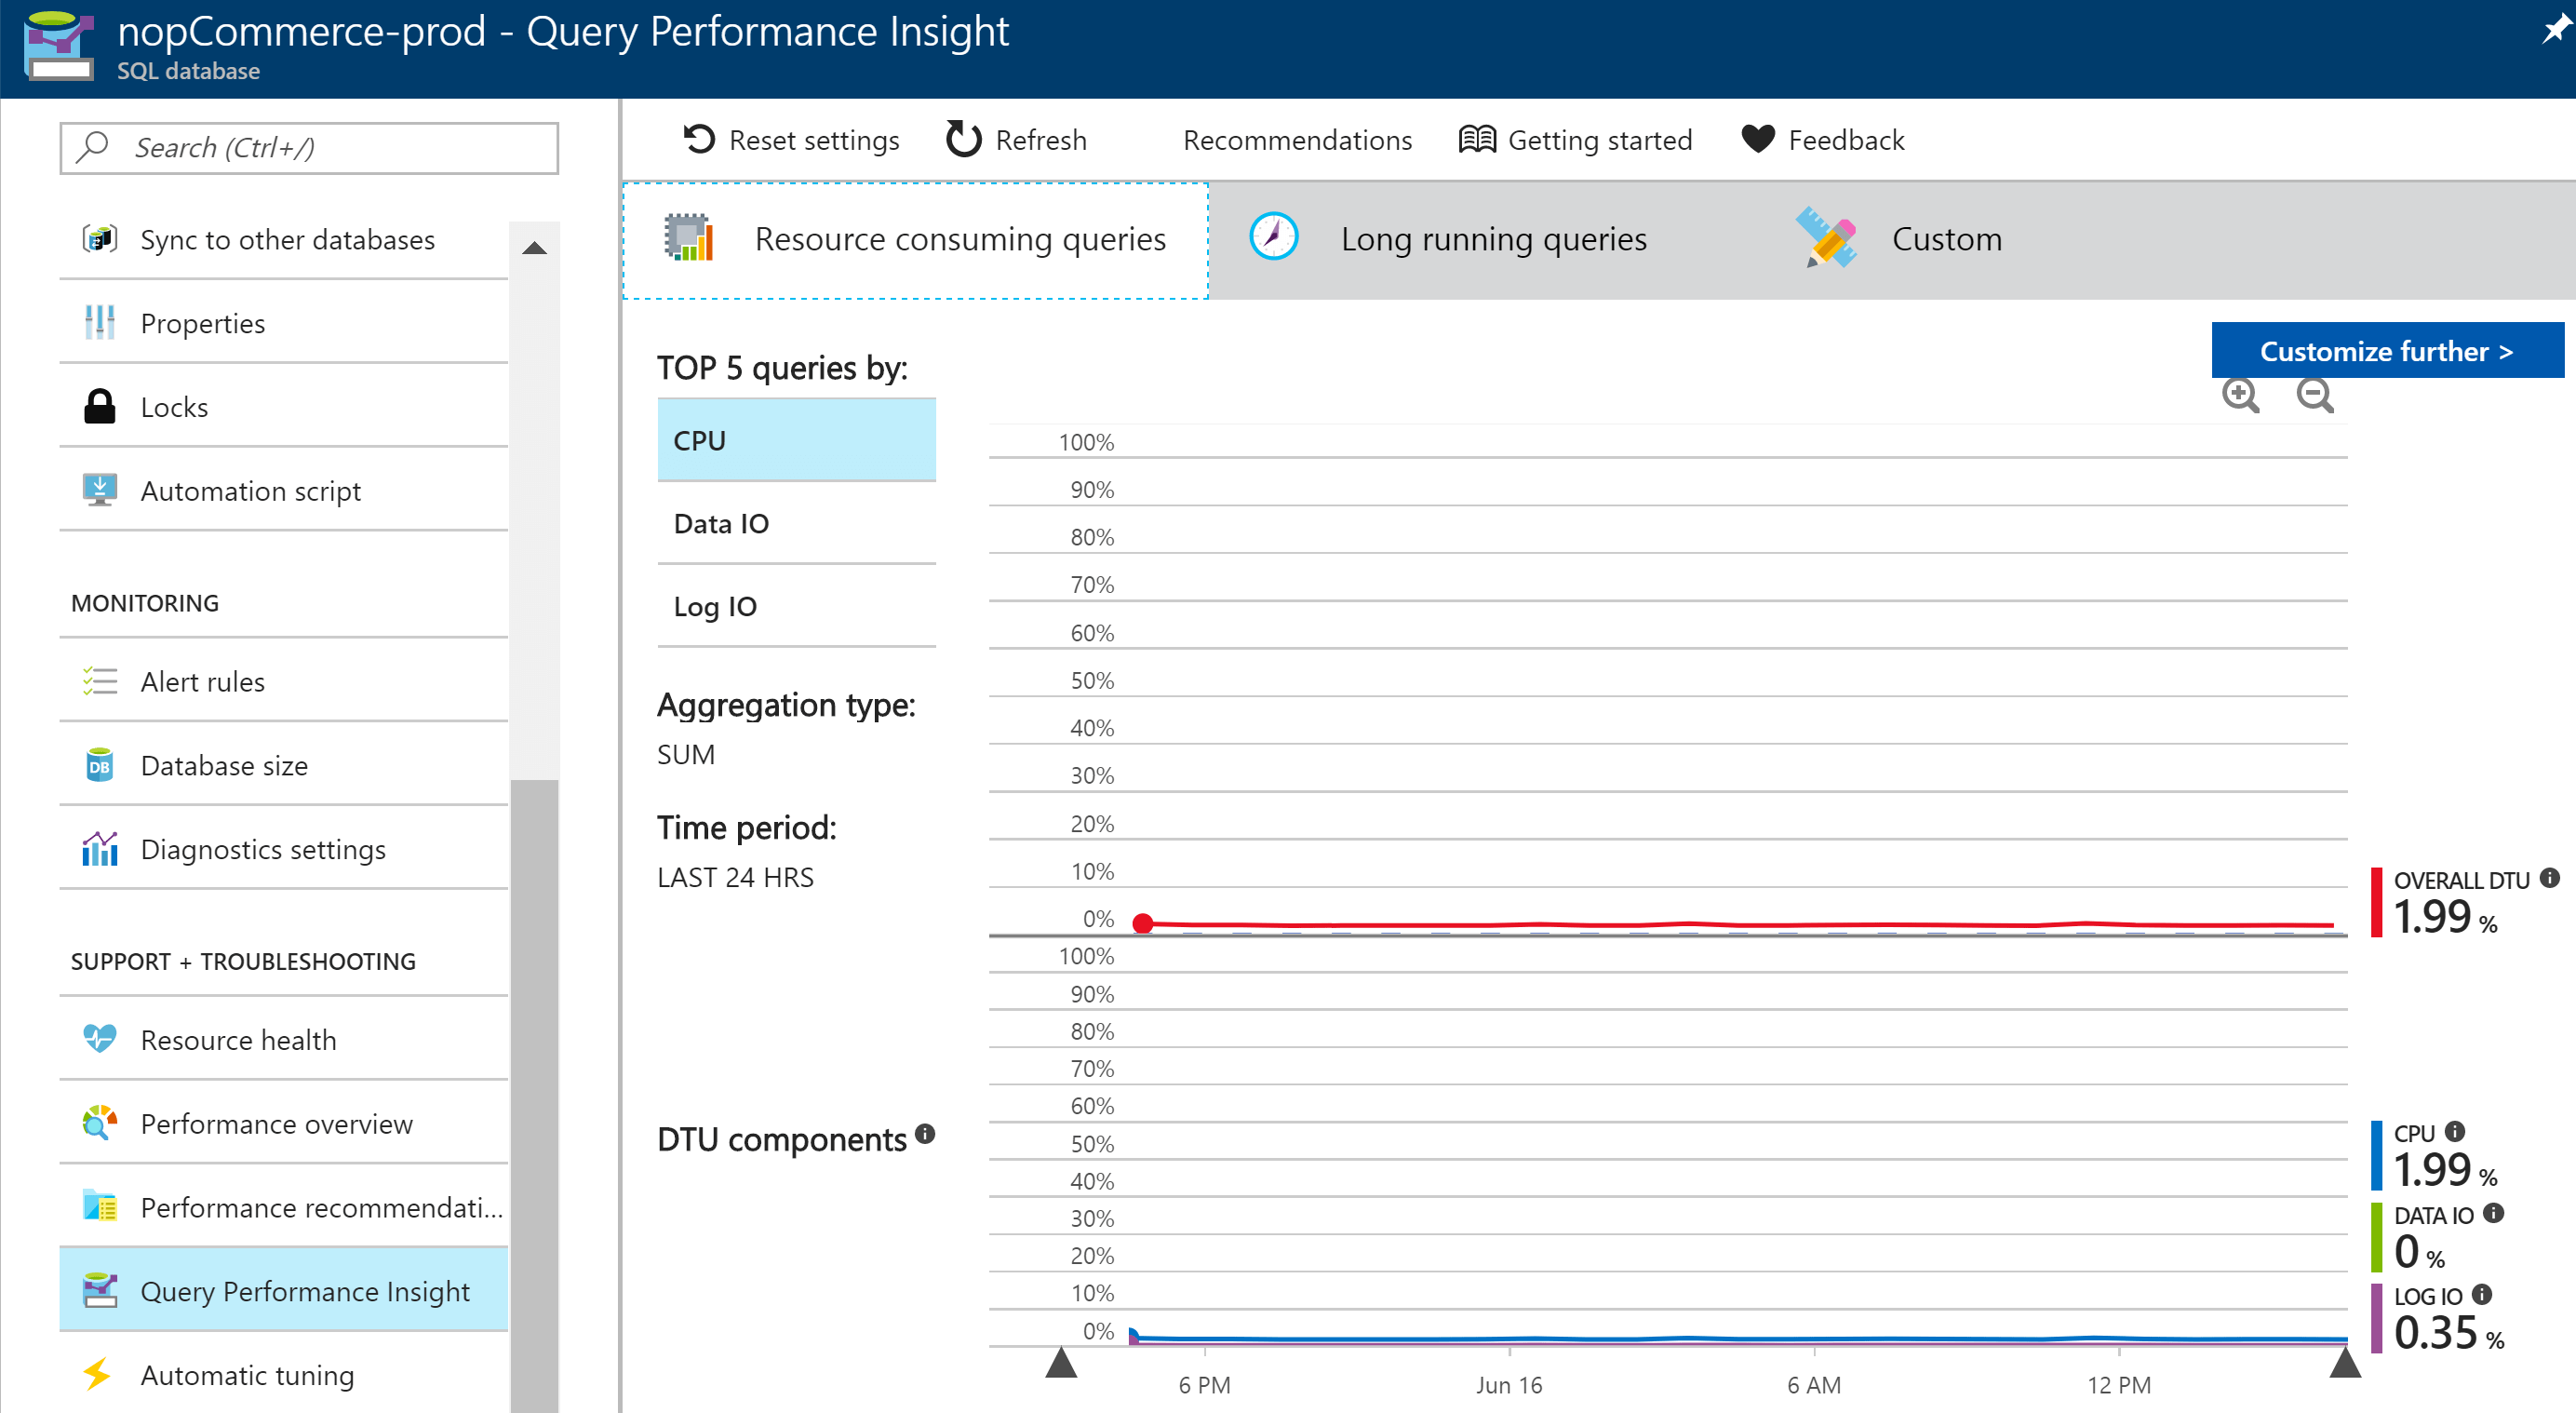Click the Database size icon
2576x1413 pixels.
94,766
